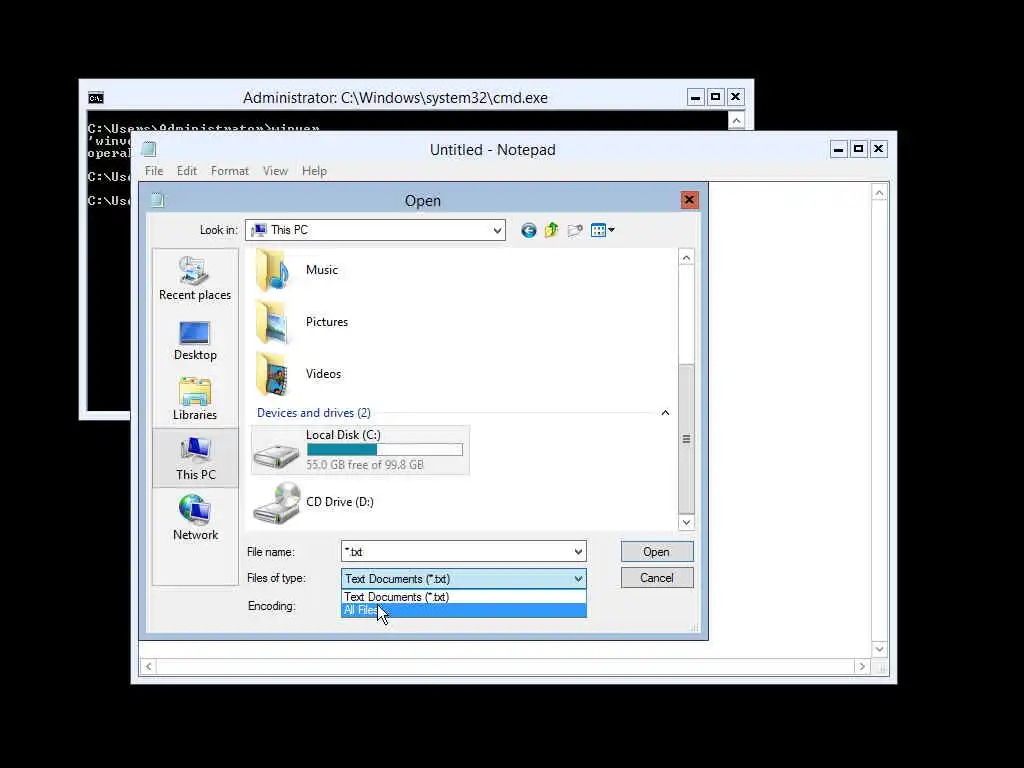Open the Edit menu in Notepad

tap(187, 171)
